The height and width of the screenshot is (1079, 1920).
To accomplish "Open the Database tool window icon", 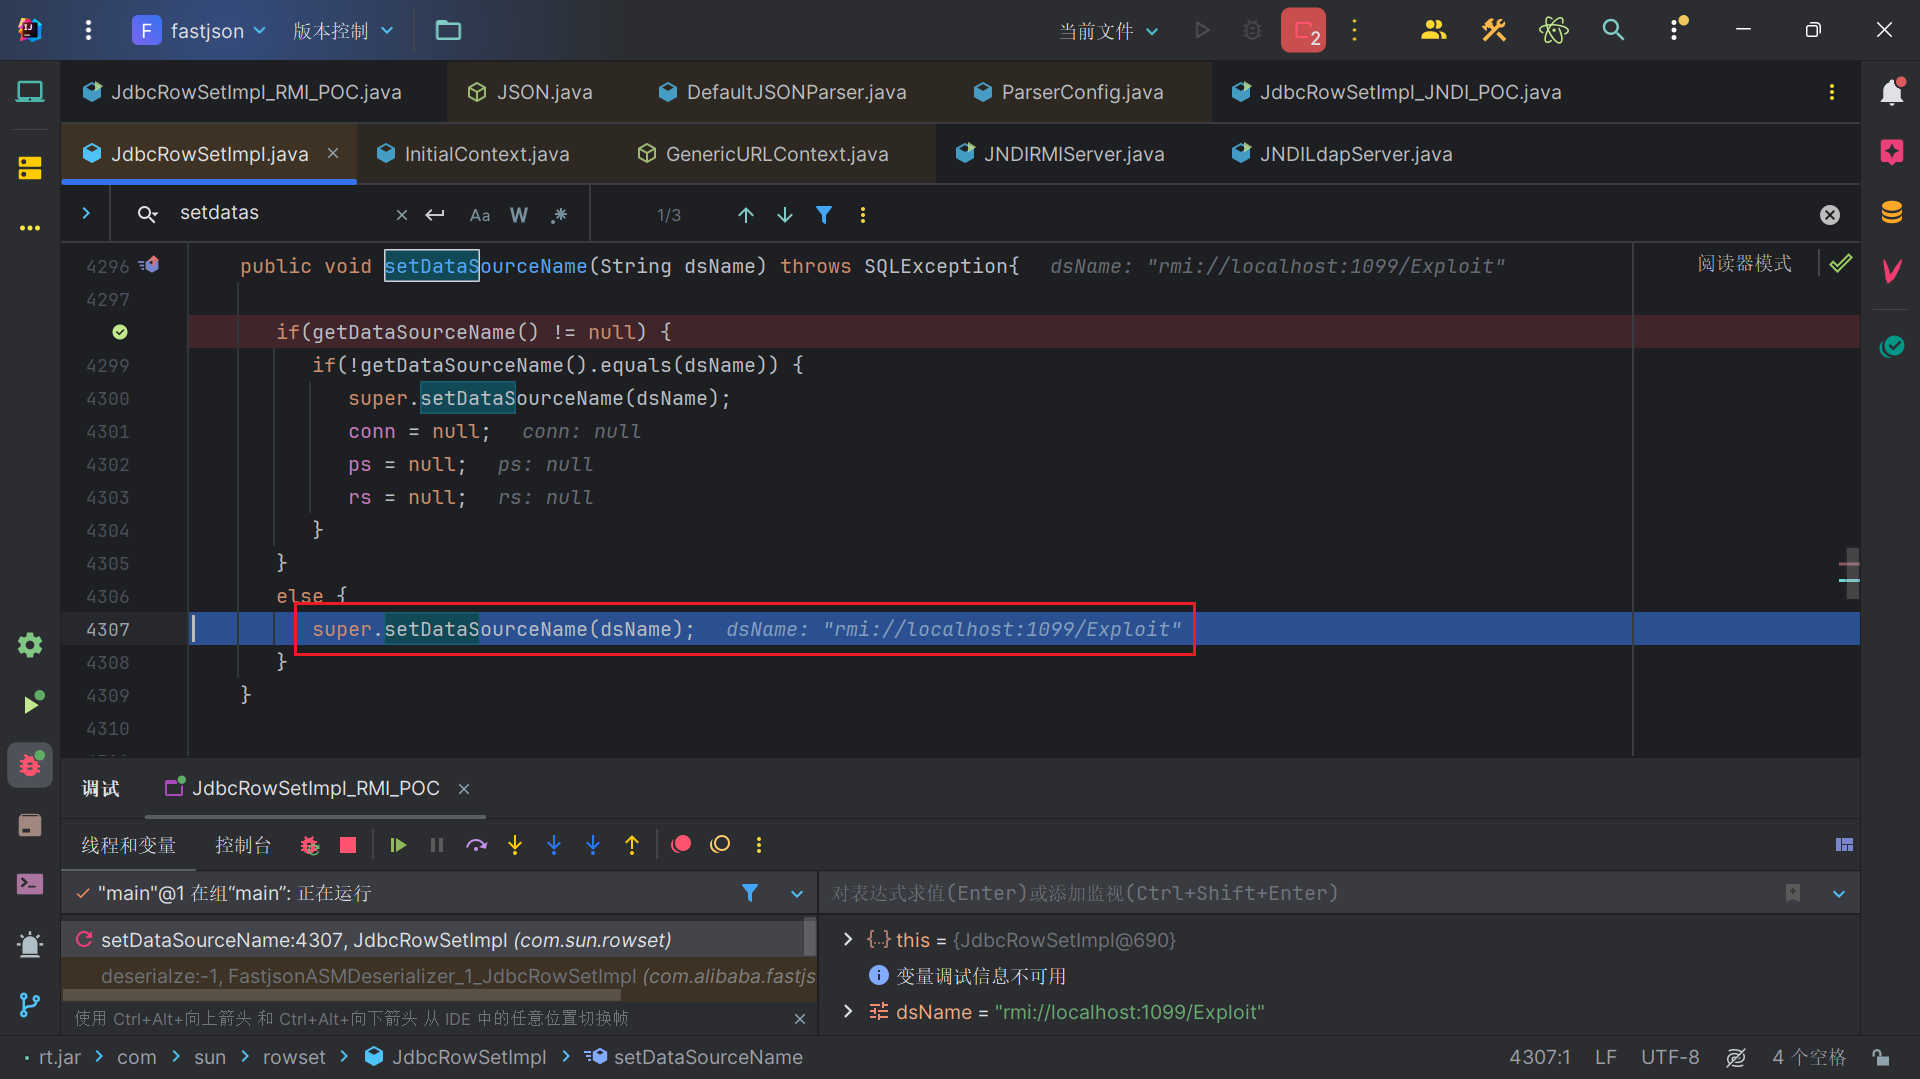I will click(x=1891, y=212).
